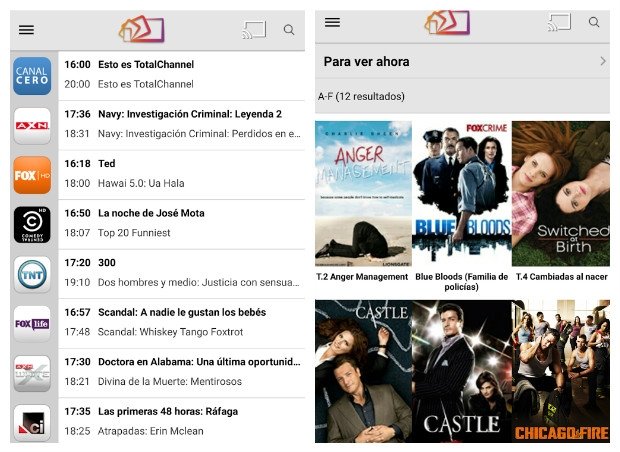Open hamburger menu on right screen
Image resolution: width=620 pixels, height=452 pixels.
(x=332, y=22)
